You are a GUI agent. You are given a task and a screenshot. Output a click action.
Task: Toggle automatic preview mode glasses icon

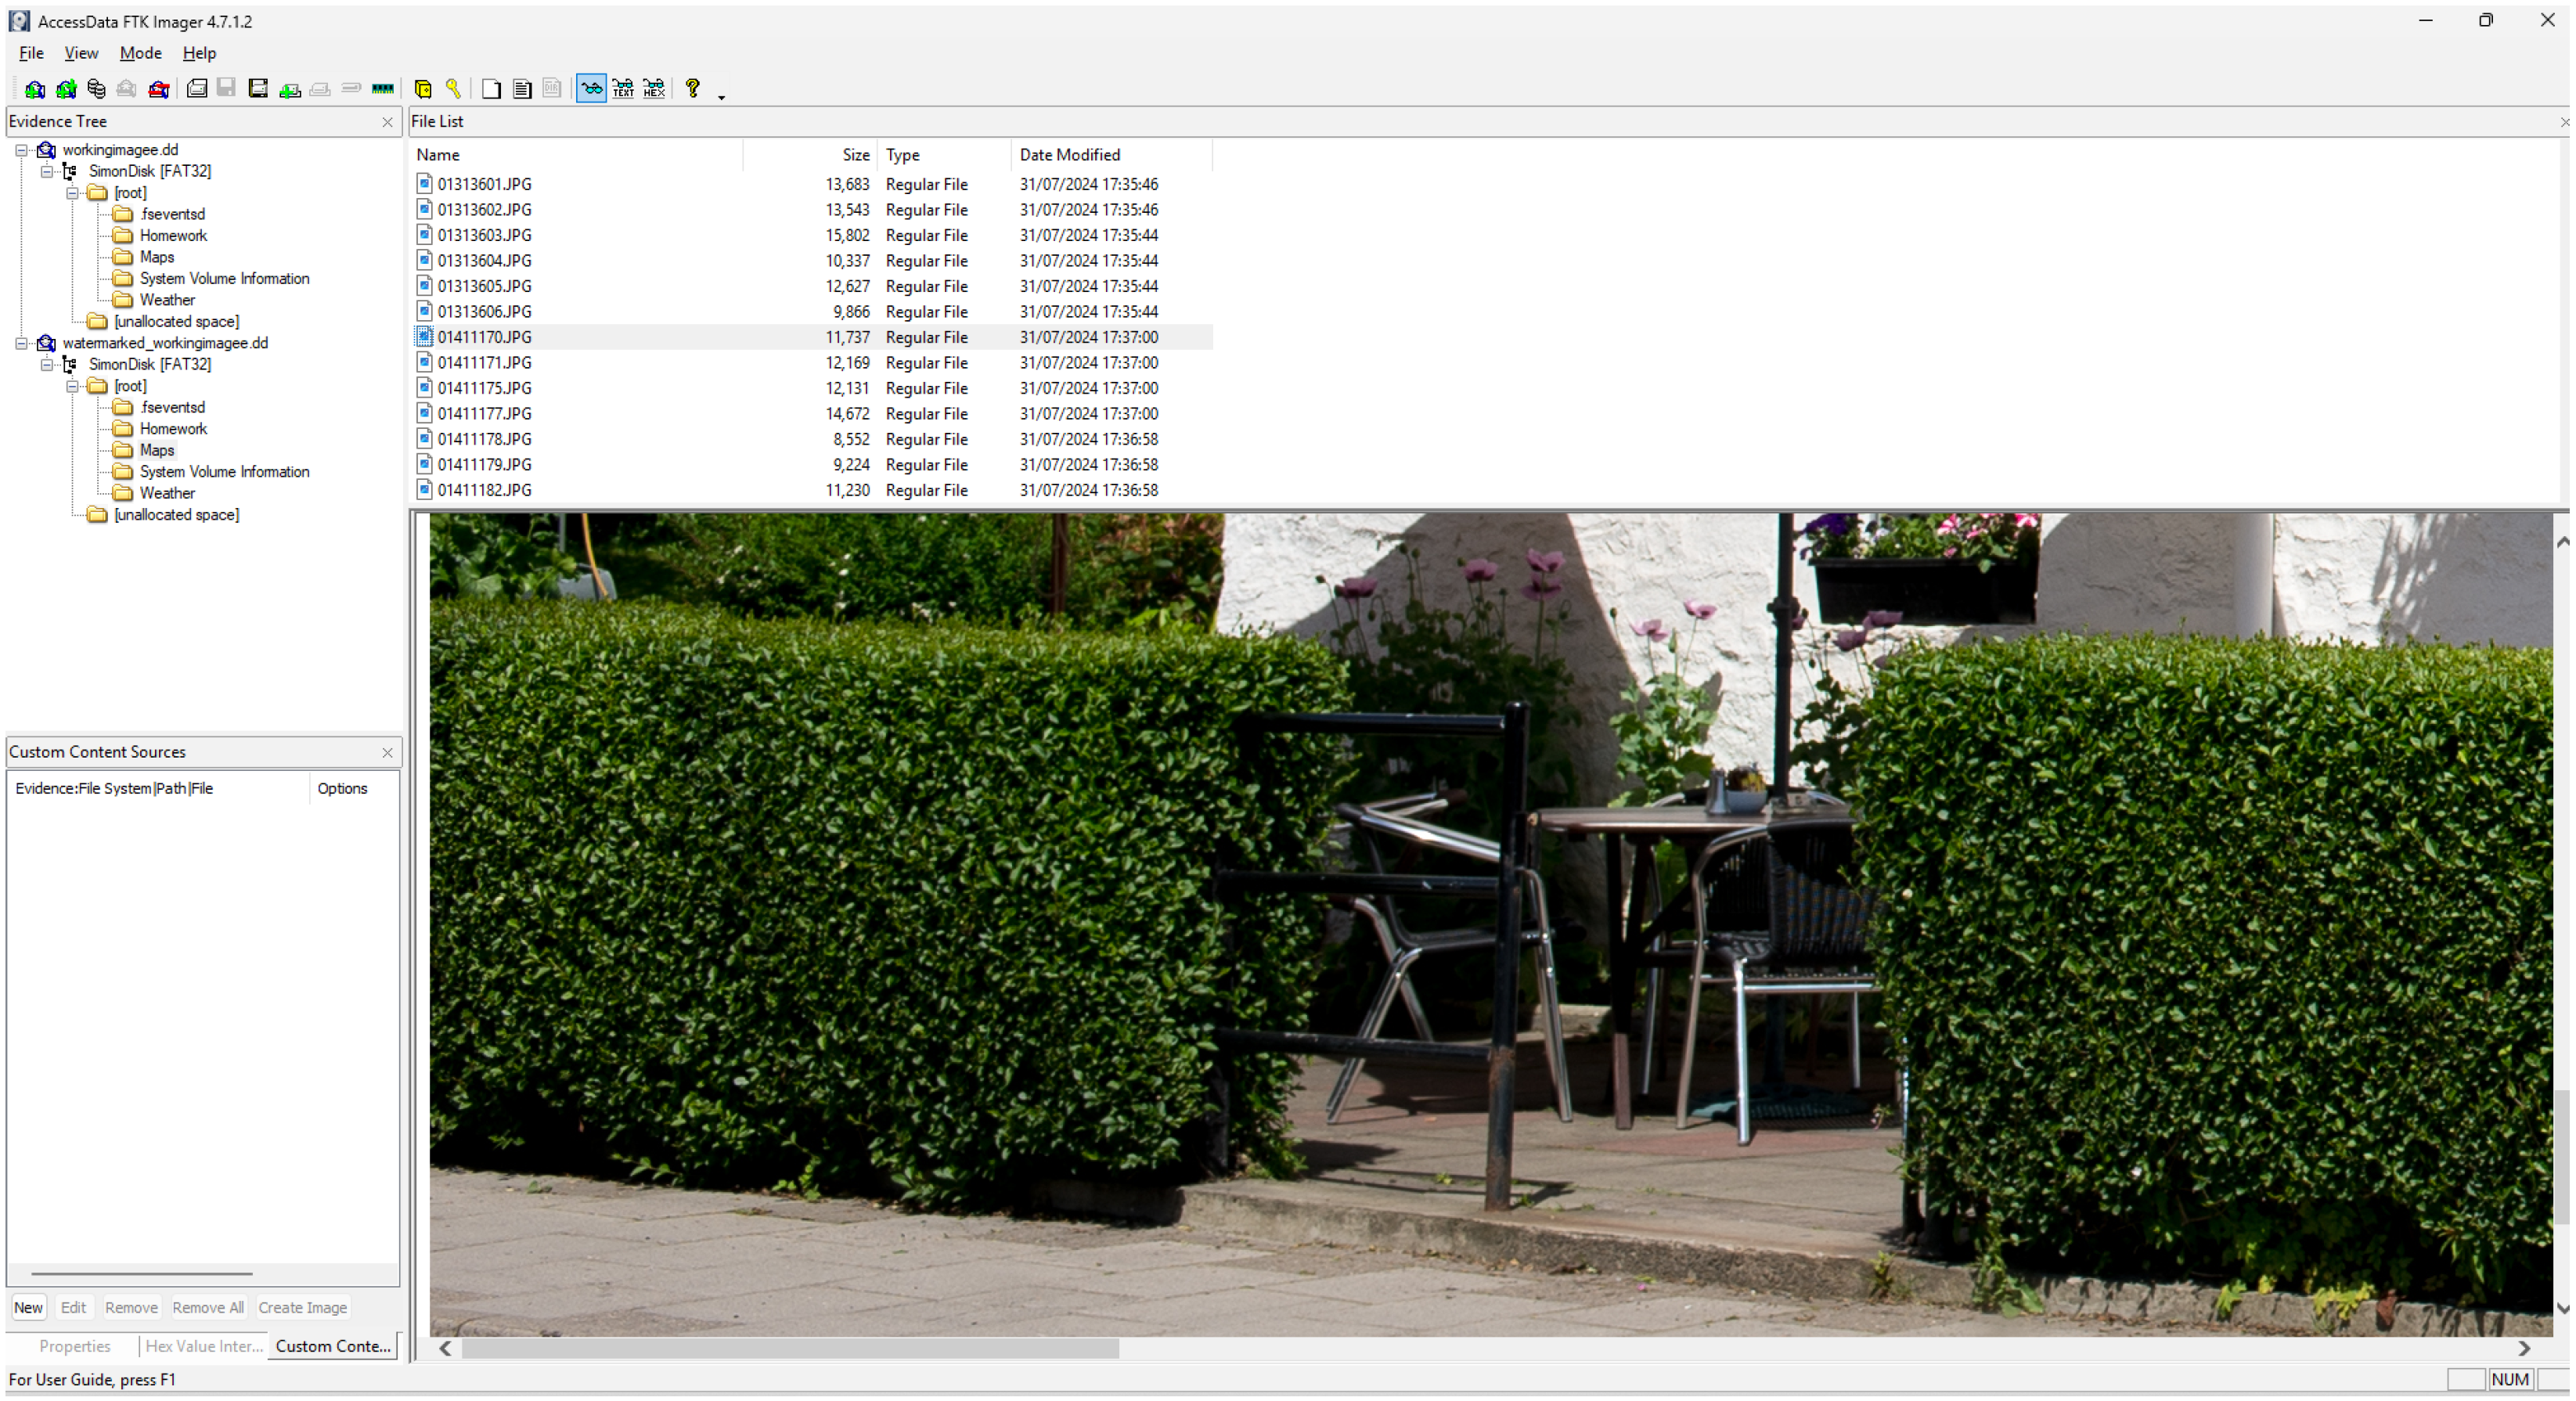591,89
